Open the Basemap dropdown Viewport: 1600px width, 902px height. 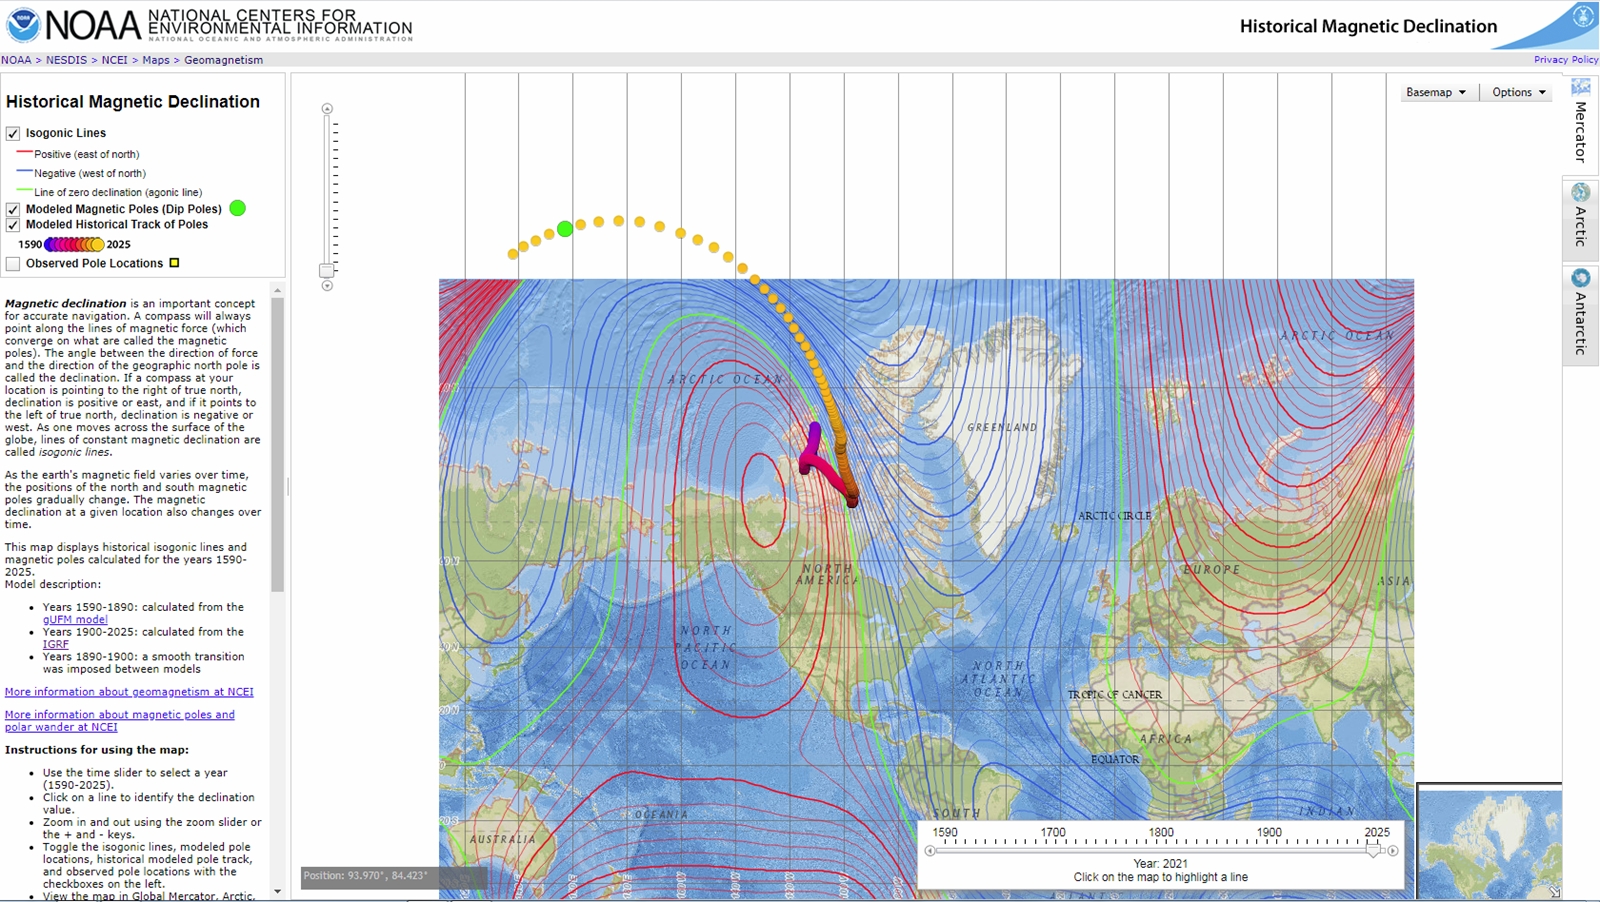click(1435, 92)
